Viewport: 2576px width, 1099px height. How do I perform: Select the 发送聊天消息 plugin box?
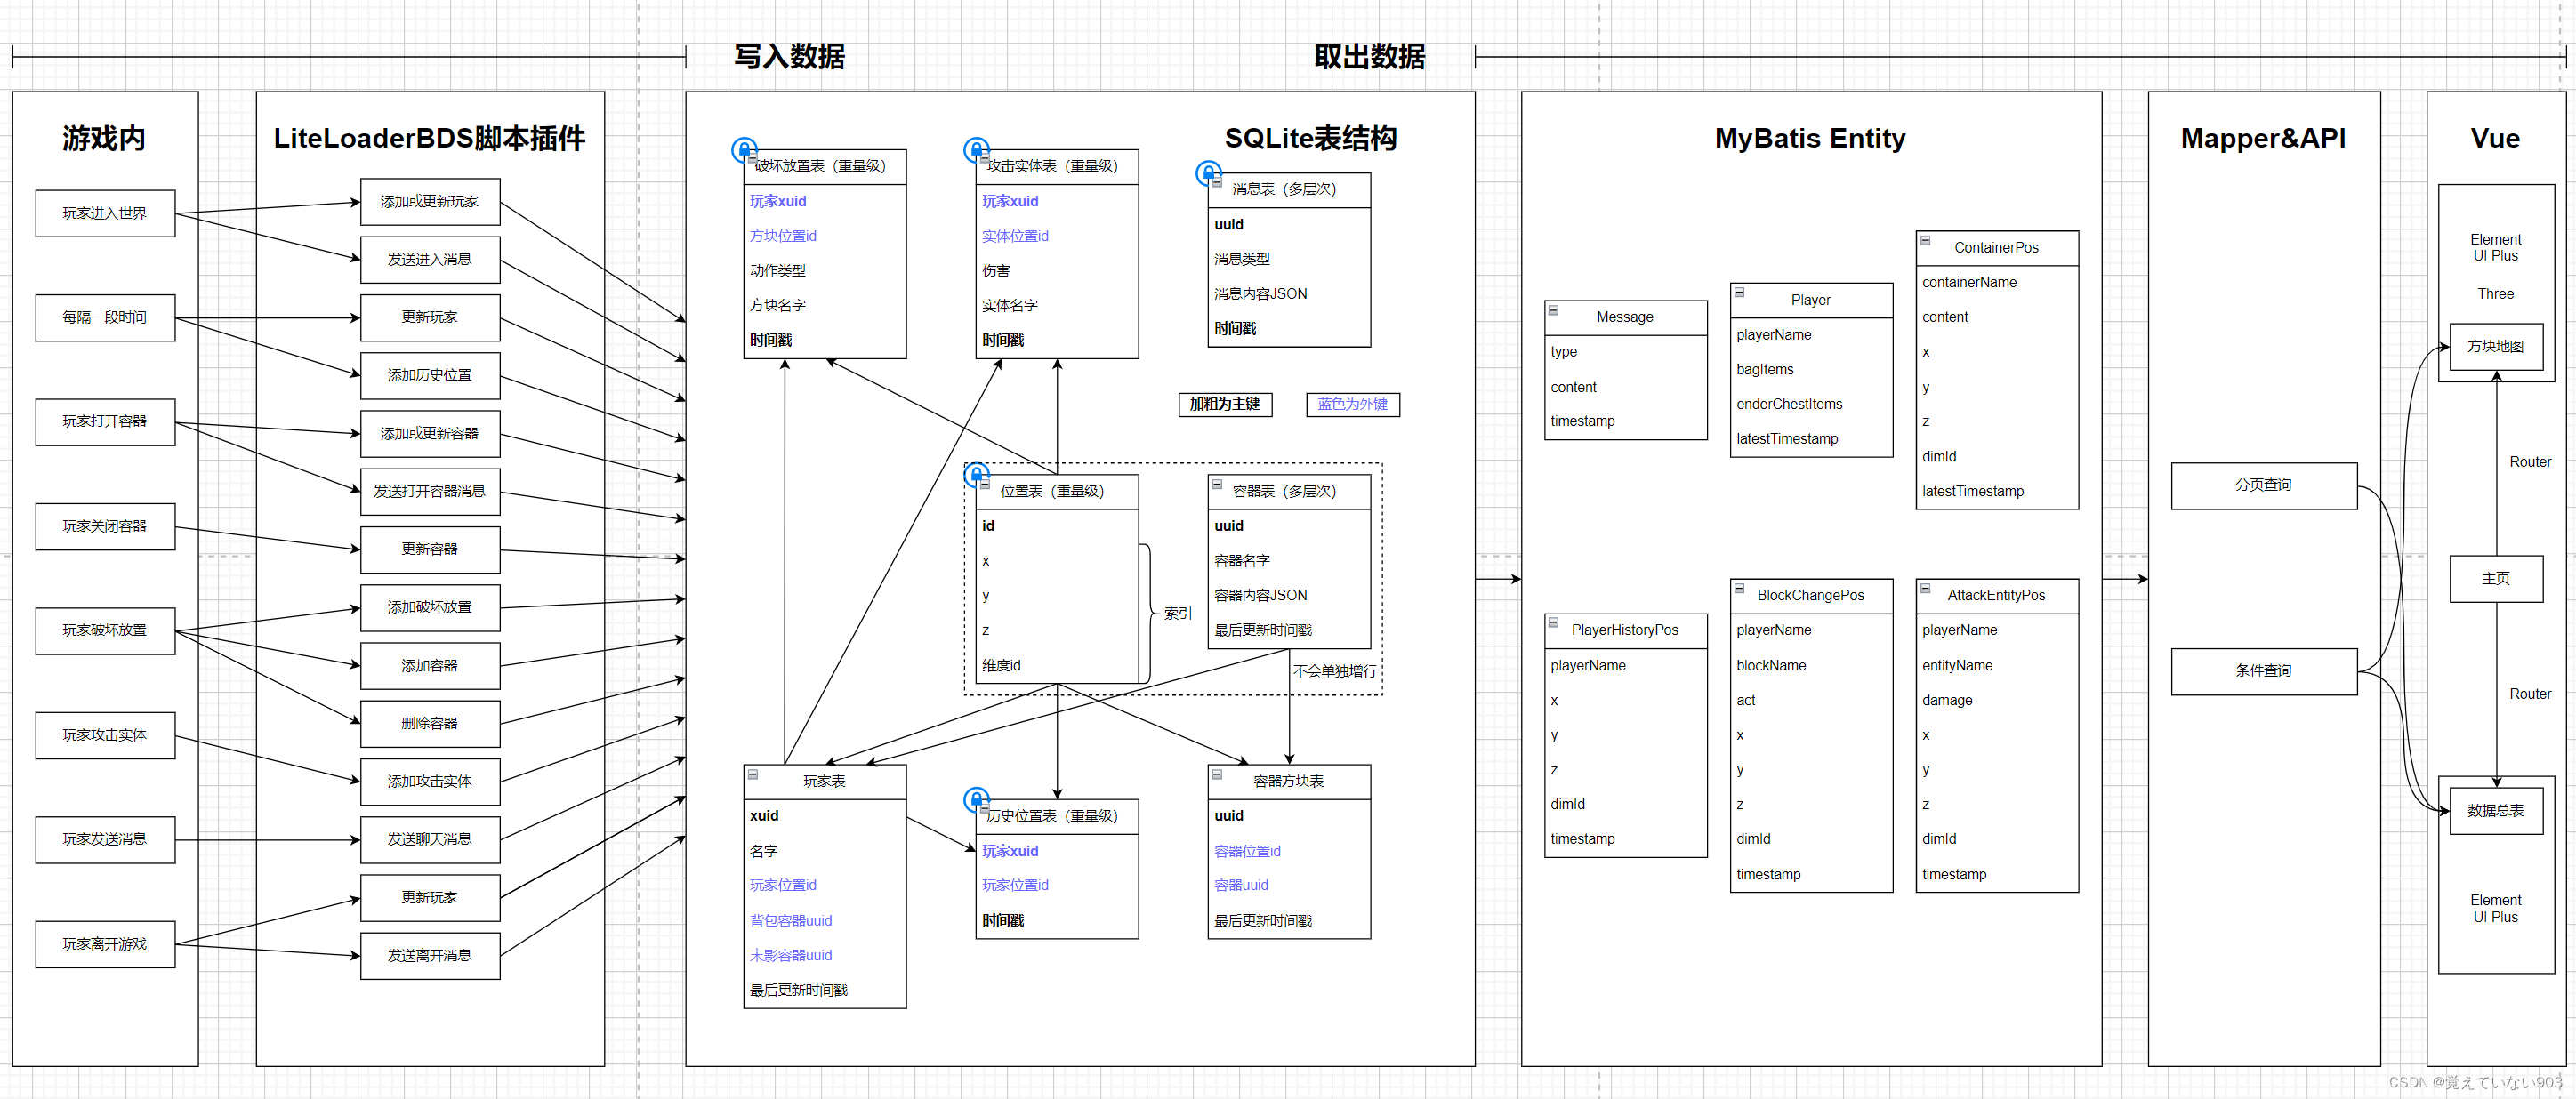pyautogui.click(x=430, y=839)
